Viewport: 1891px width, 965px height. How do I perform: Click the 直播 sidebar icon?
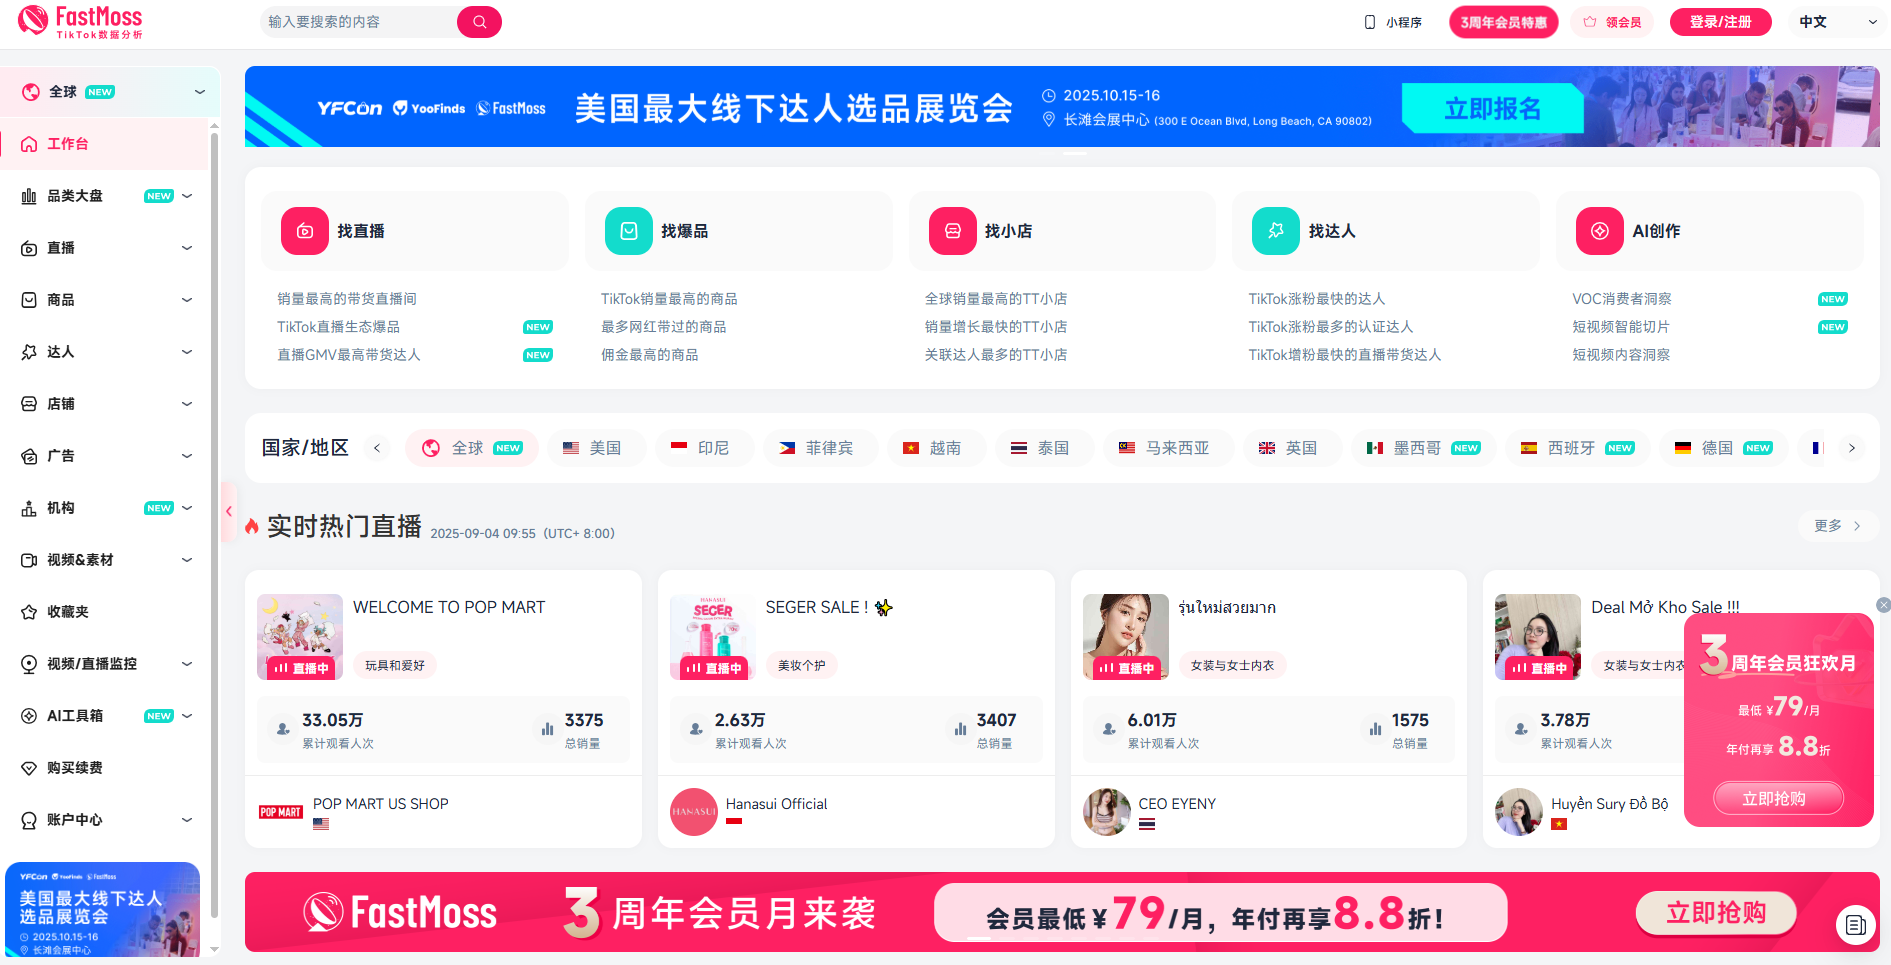[29, 247]
